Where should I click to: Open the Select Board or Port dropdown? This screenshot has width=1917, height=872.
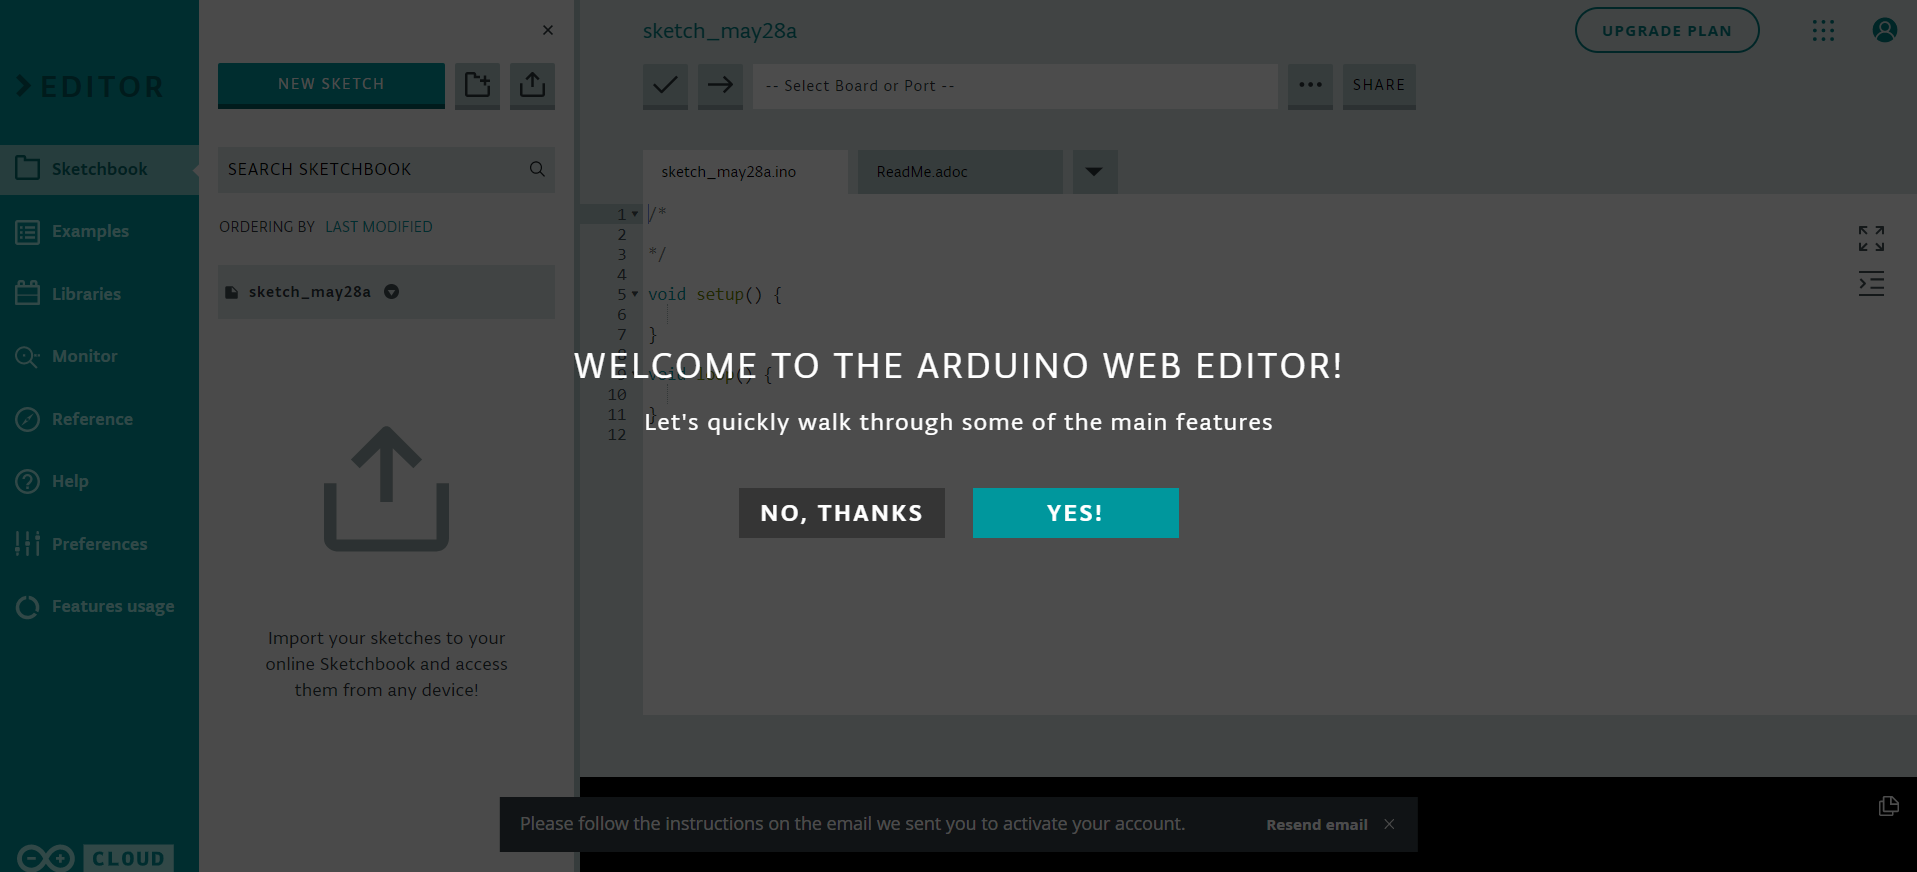(1015, 86)
